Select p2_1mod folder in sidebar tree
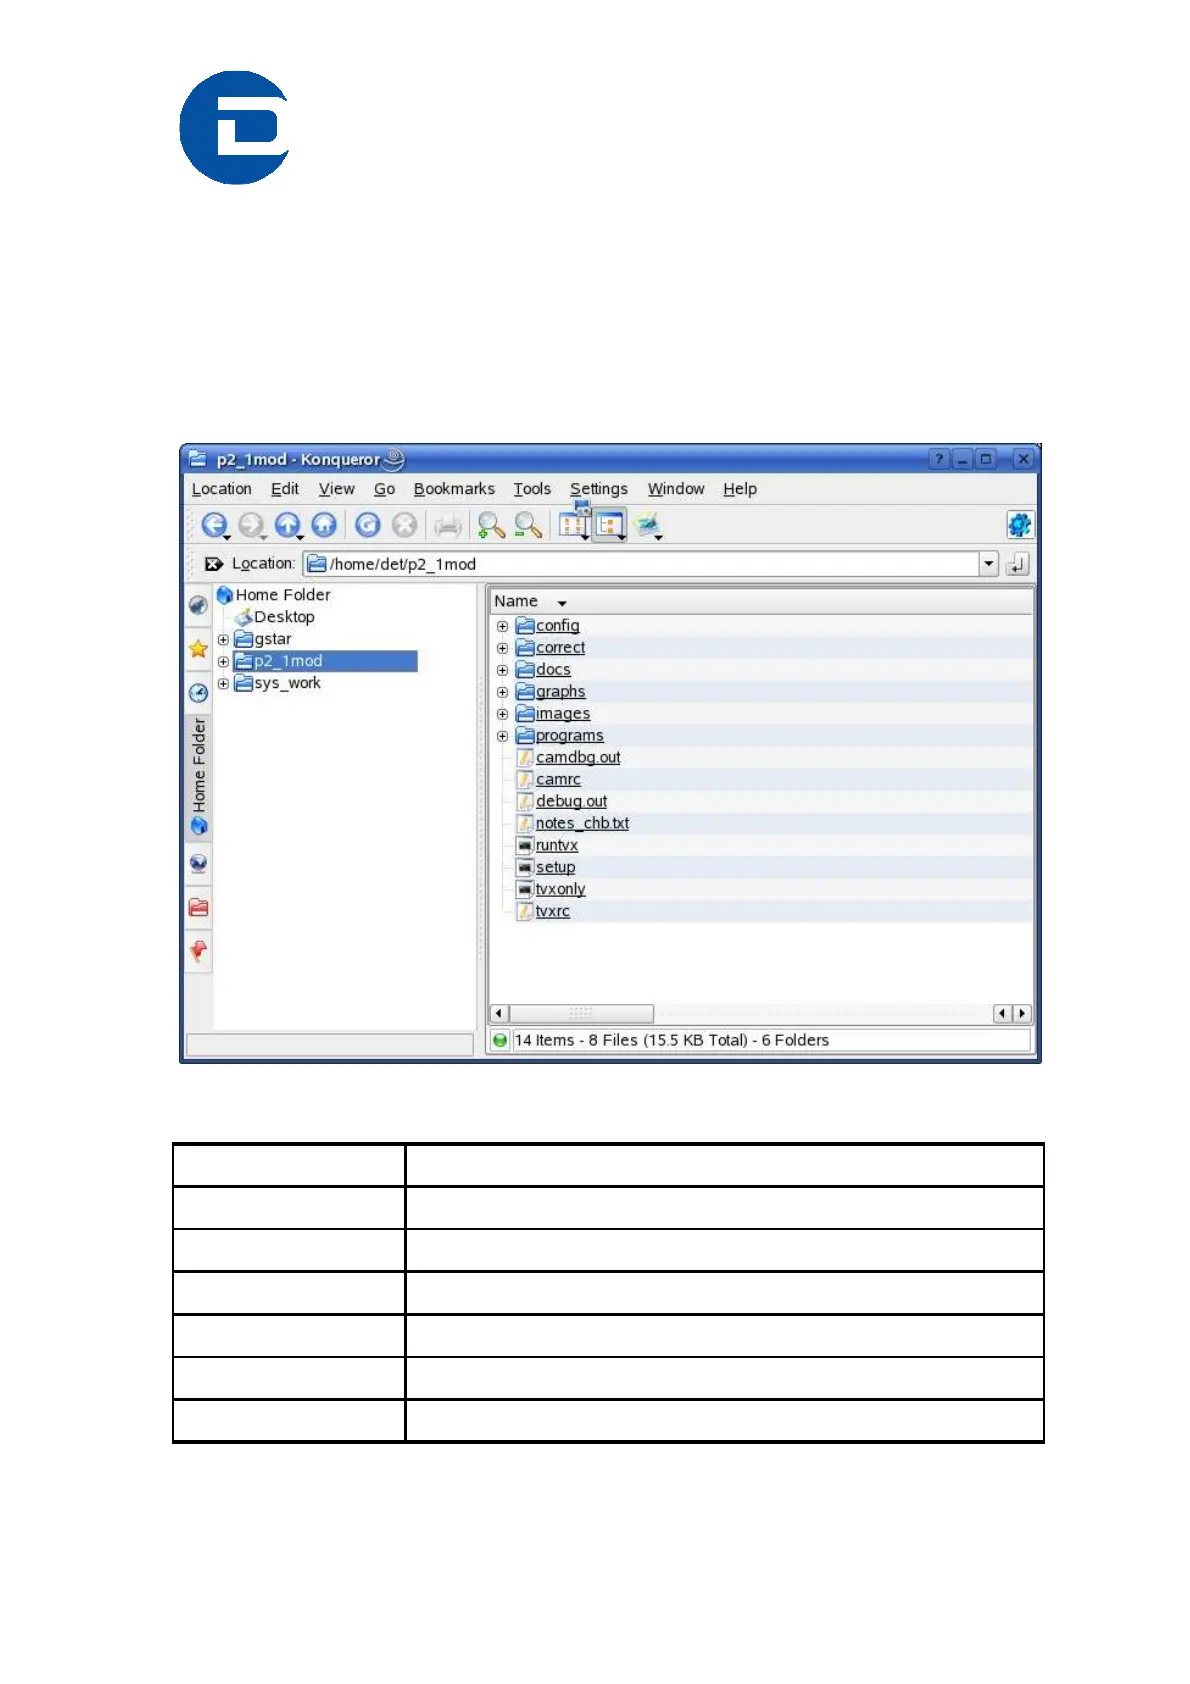The height and width of the screenshot is (1684, 1190). (325, 661)
